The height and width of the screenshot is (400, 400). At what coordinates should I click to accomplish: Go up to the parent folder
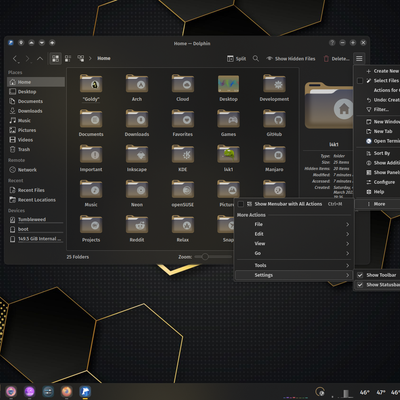(x=40, y=59)
